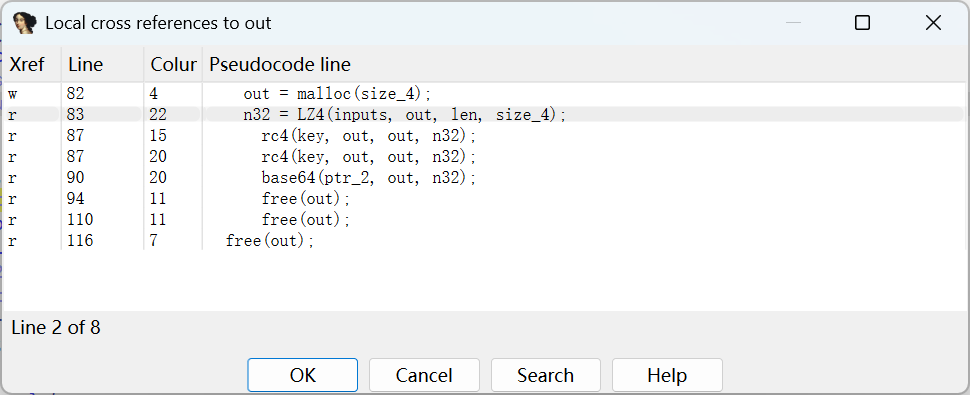The height and width of the screenshot is (395, 970).
Task: Select the free(out) row at line 116
Action: pos(484,240)
